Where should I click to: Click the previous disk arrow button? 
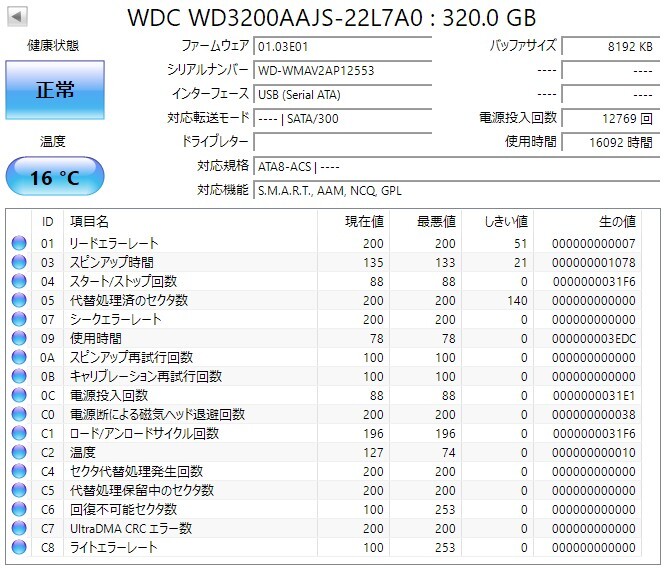(17, 17)
